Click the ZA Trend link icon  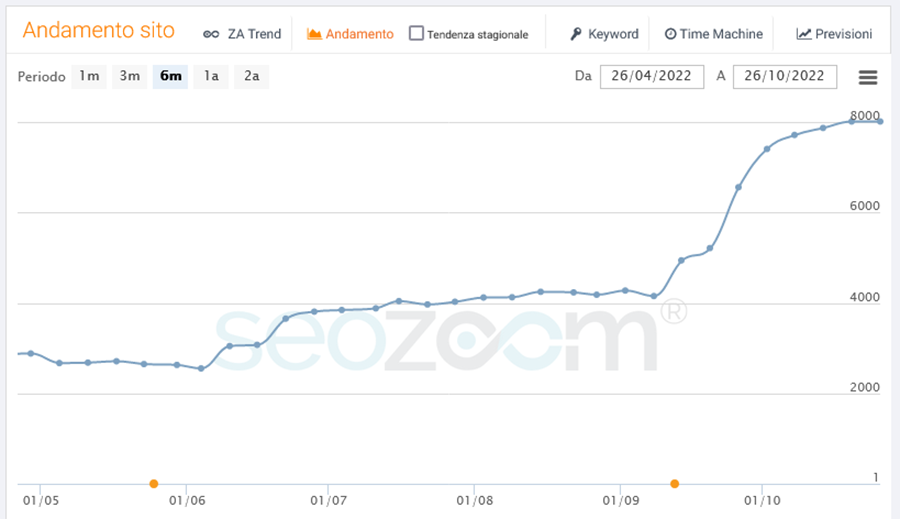point(210,34)
